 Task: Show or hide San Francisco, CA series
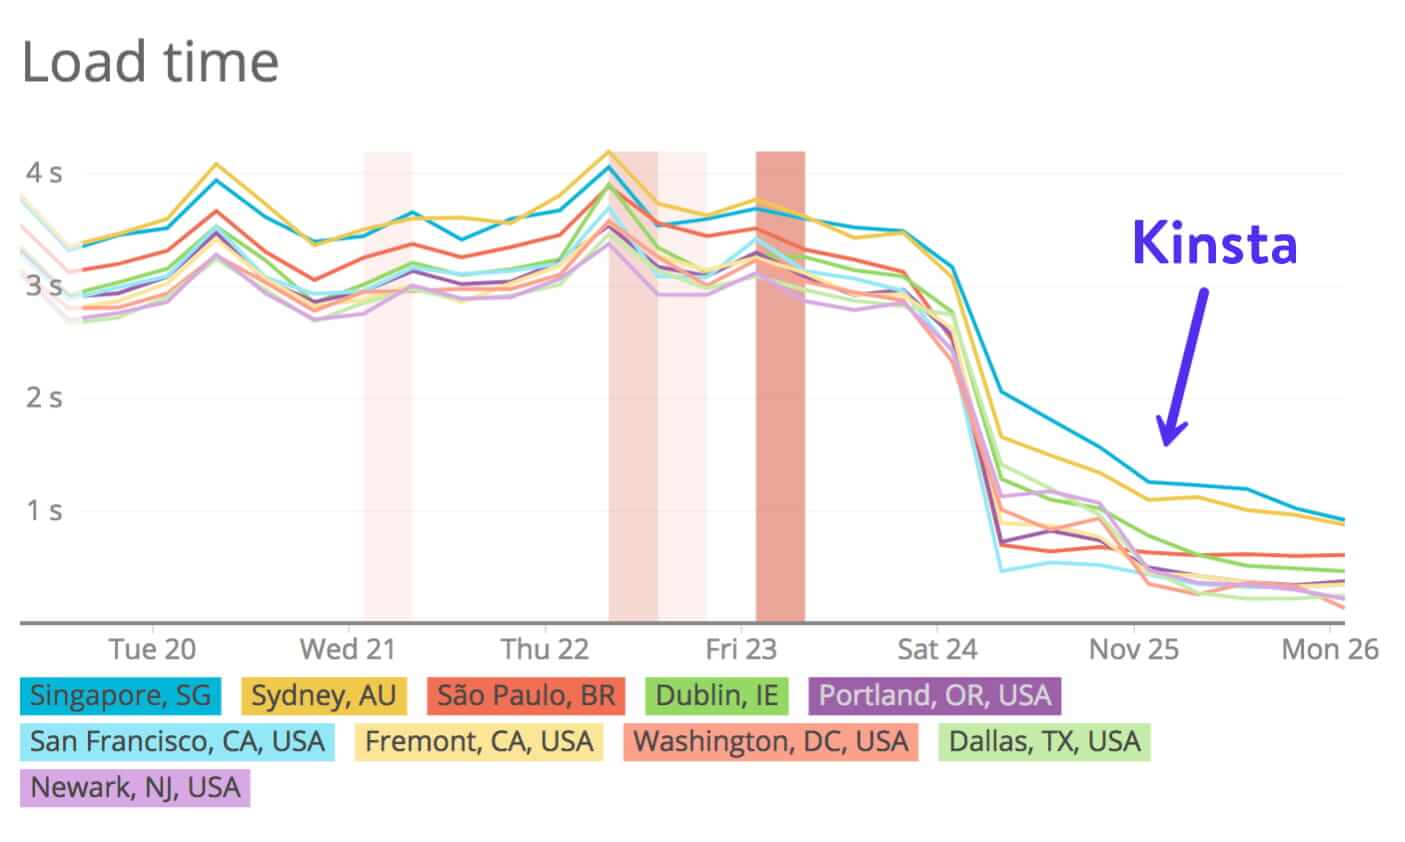pyautogui.click(x=177, y=741)
